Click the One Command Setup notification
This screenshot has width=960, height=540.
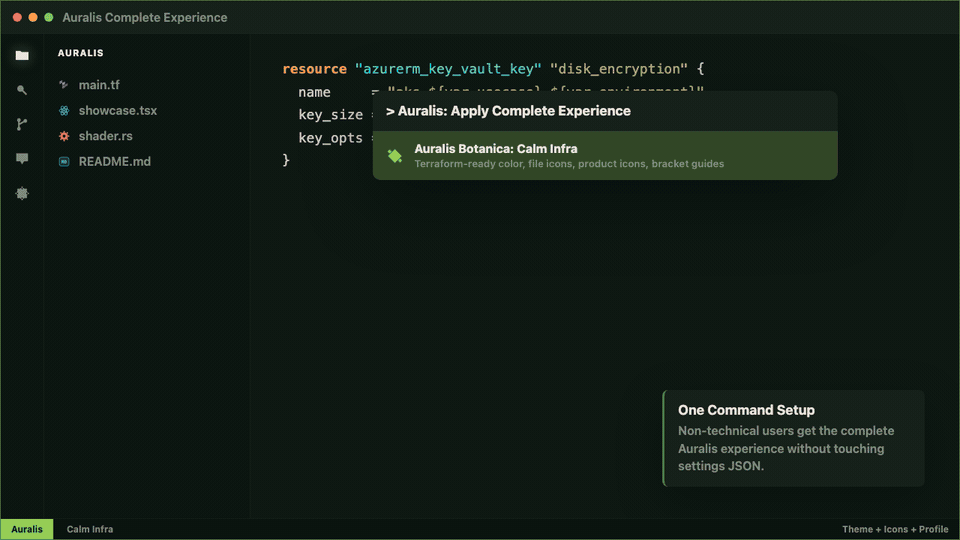tap(793, 438)
